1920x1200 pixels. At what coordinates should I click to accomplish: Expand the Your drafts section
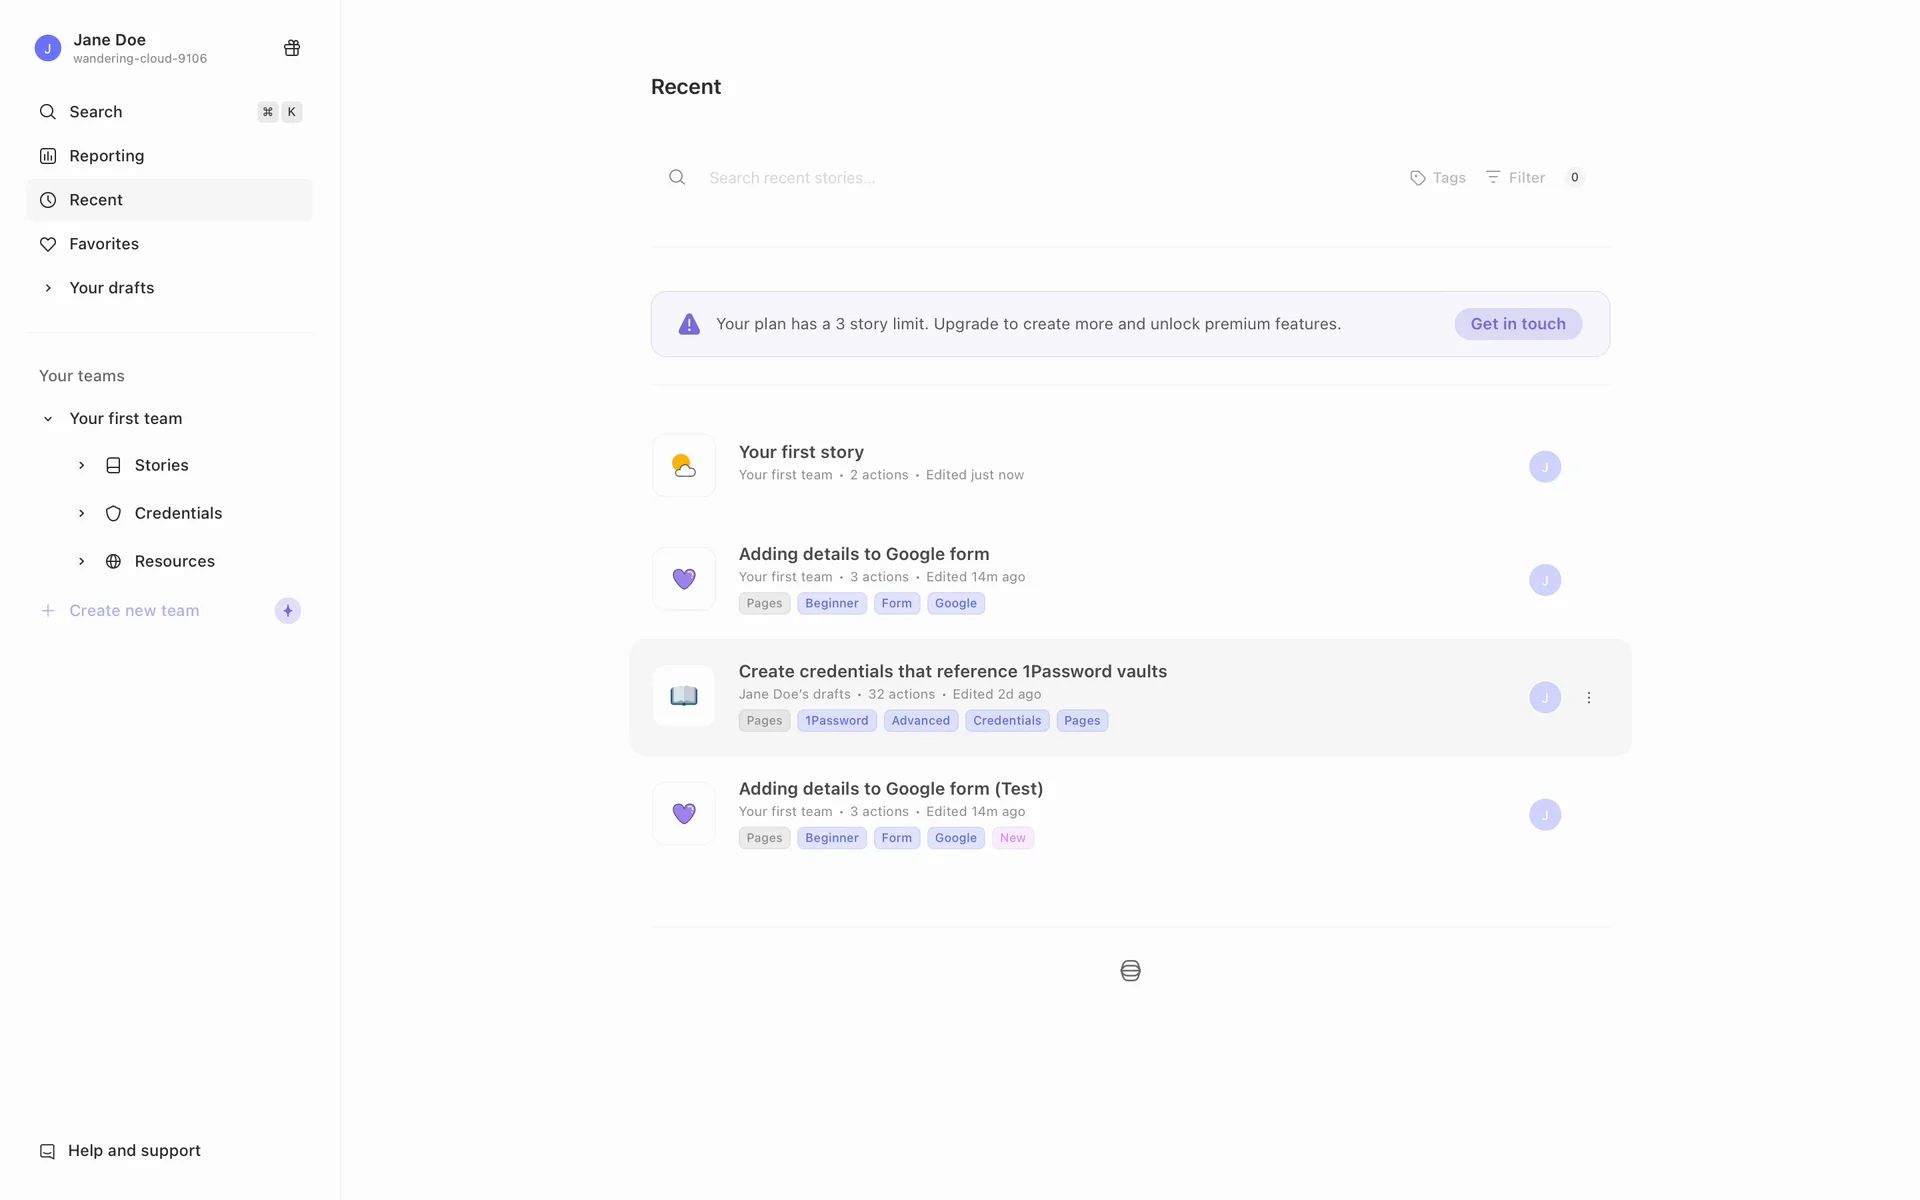tap(48, 288)
